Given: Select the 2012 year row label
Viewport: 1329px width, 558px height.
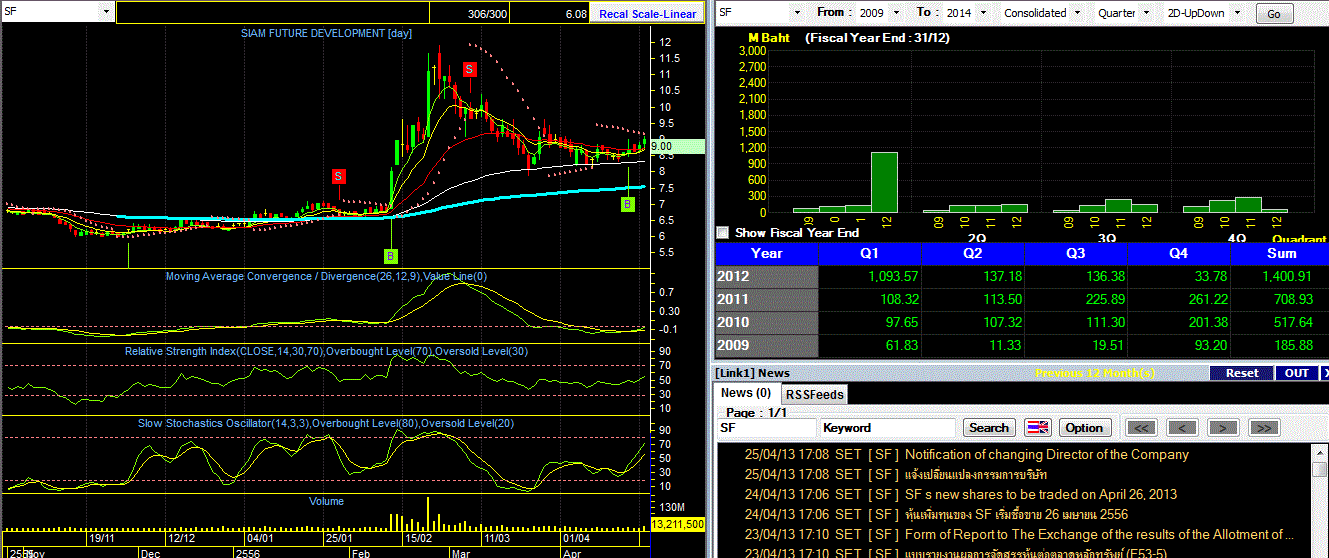Looking at the screenshot, I should coord(767,276).
